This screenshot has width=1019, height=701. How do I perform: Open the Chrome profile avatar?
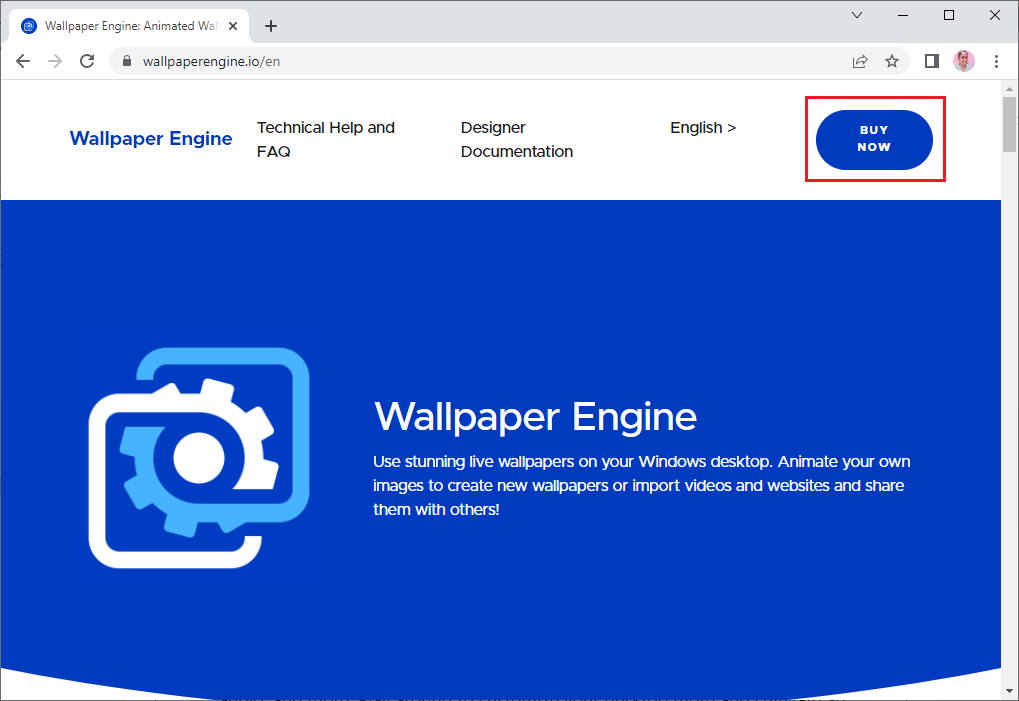[x=964, y=61]
